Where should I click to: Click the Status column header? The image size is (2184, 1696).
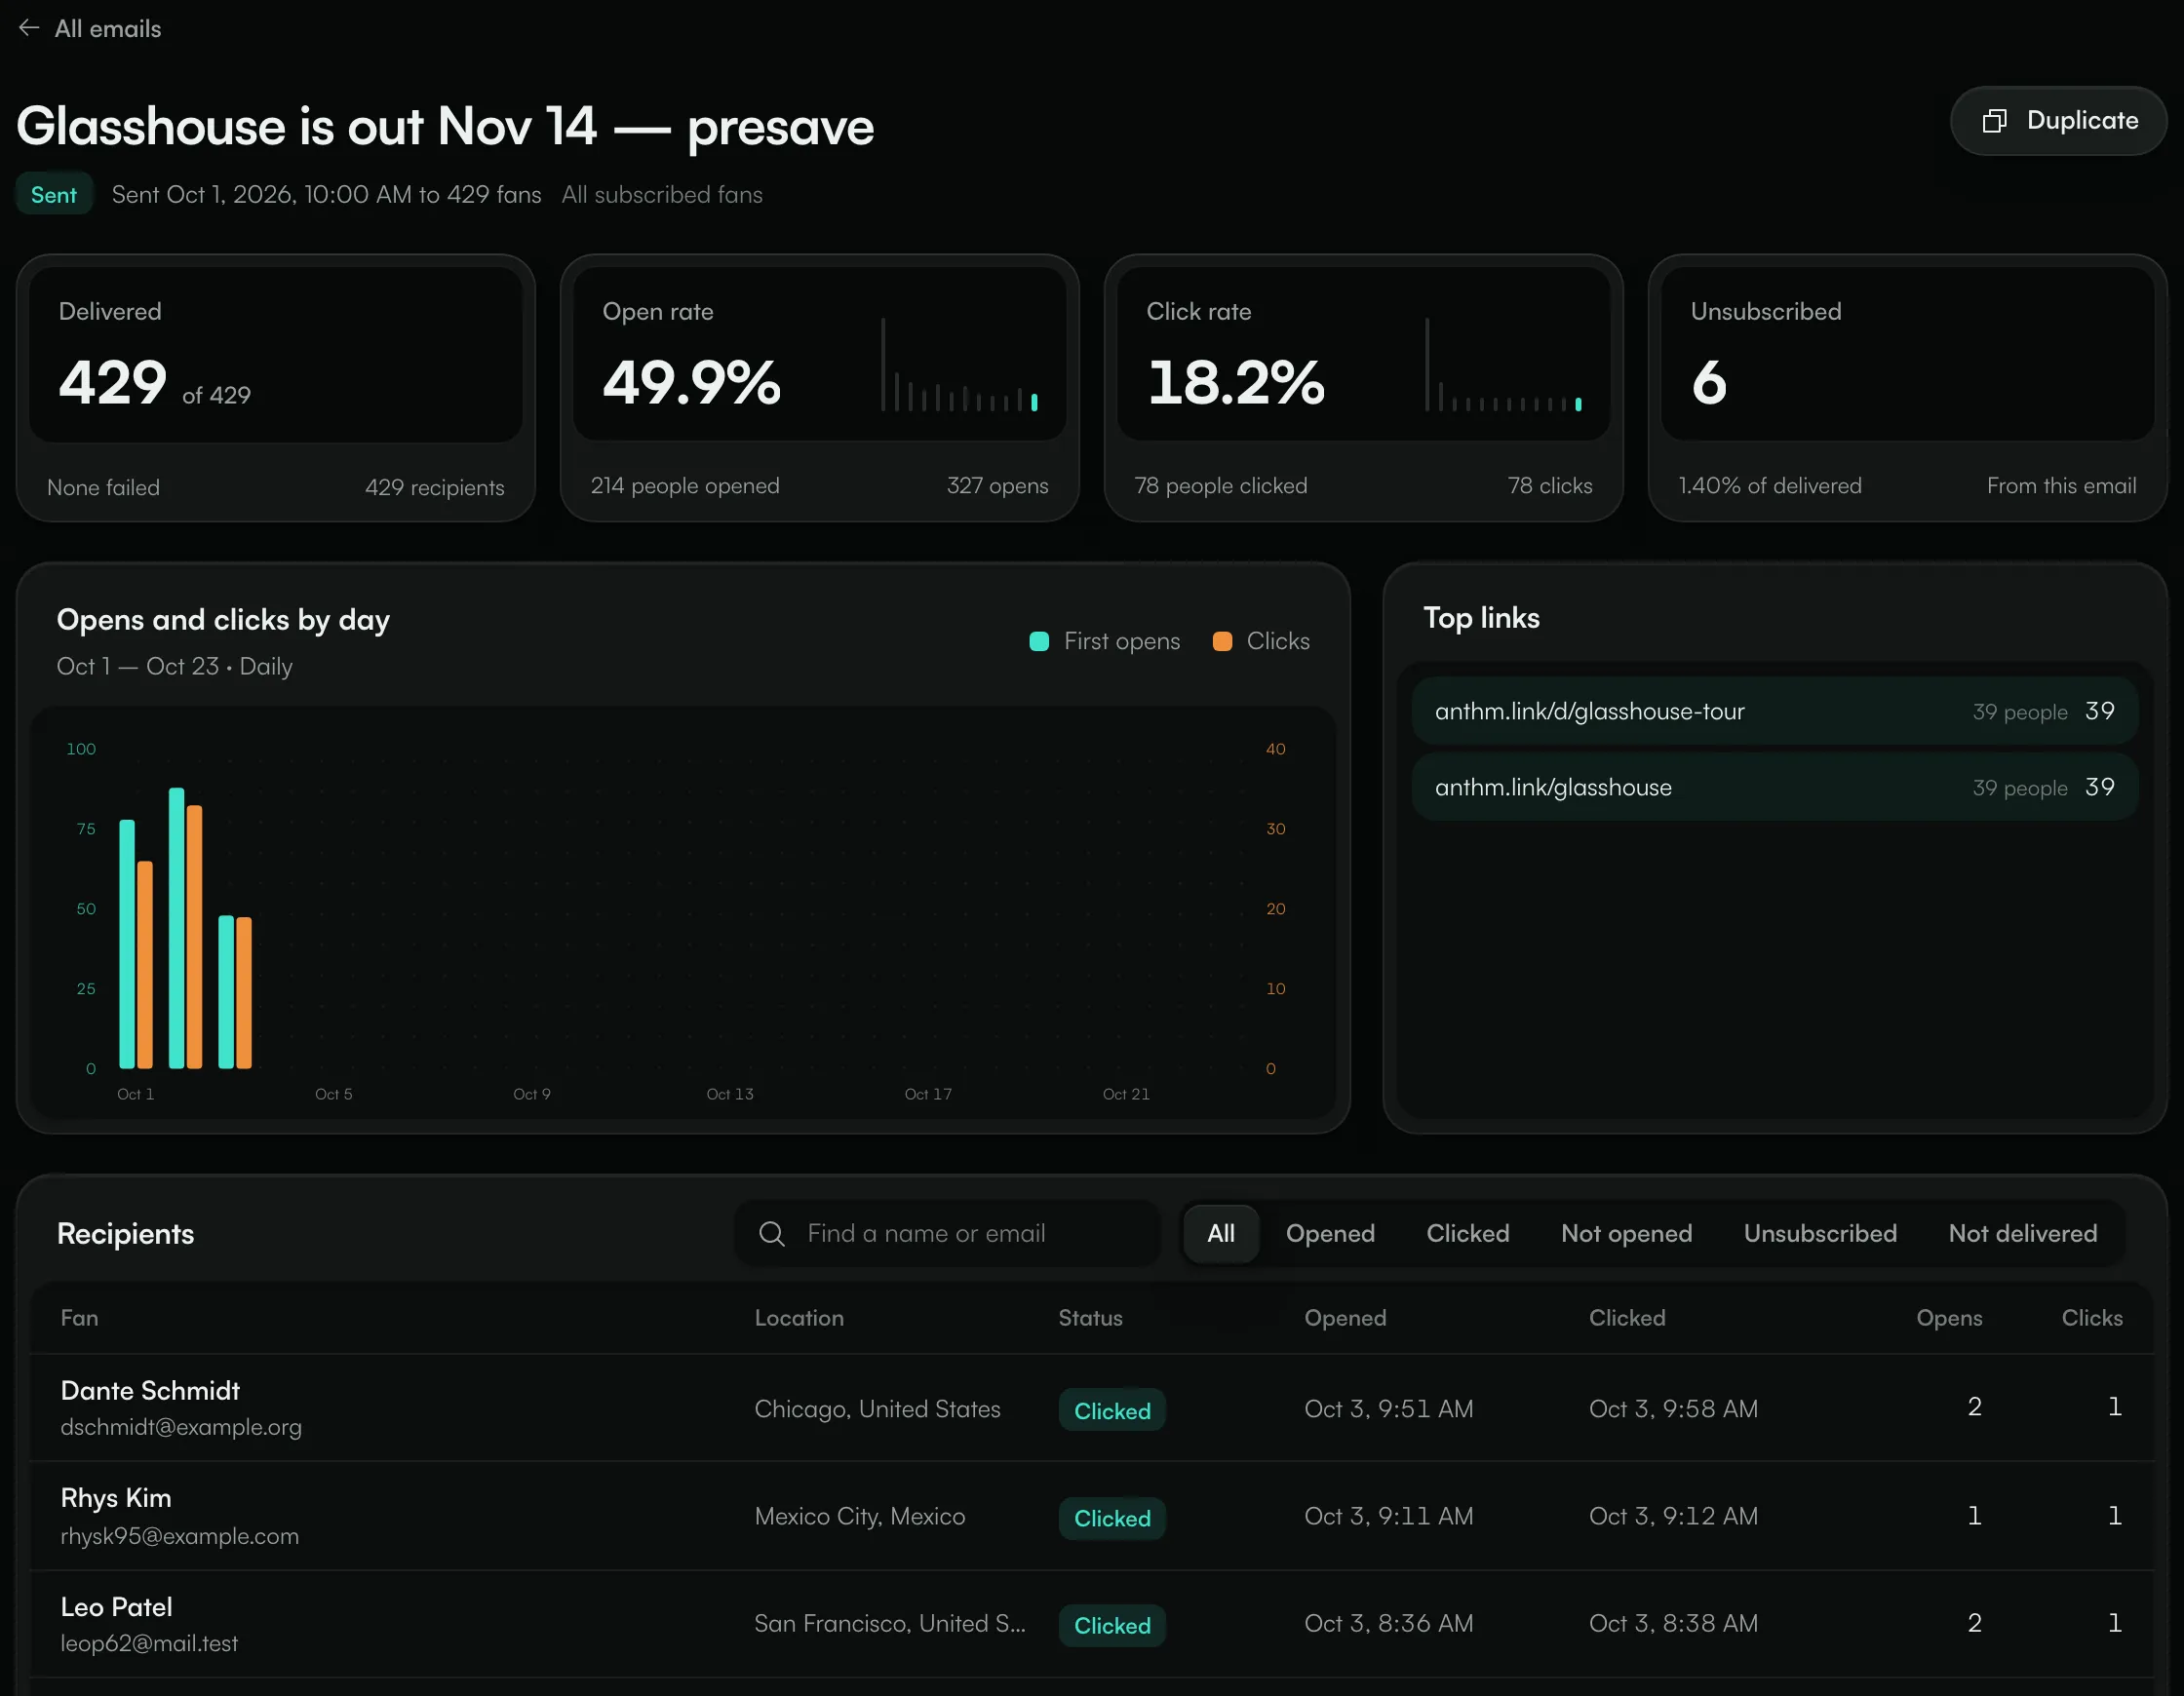(1090, 1318)
